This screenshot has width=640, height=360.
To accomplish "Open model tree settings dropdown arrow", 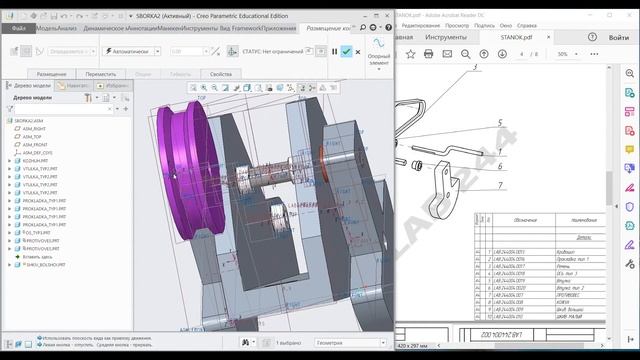I will 97,98.
